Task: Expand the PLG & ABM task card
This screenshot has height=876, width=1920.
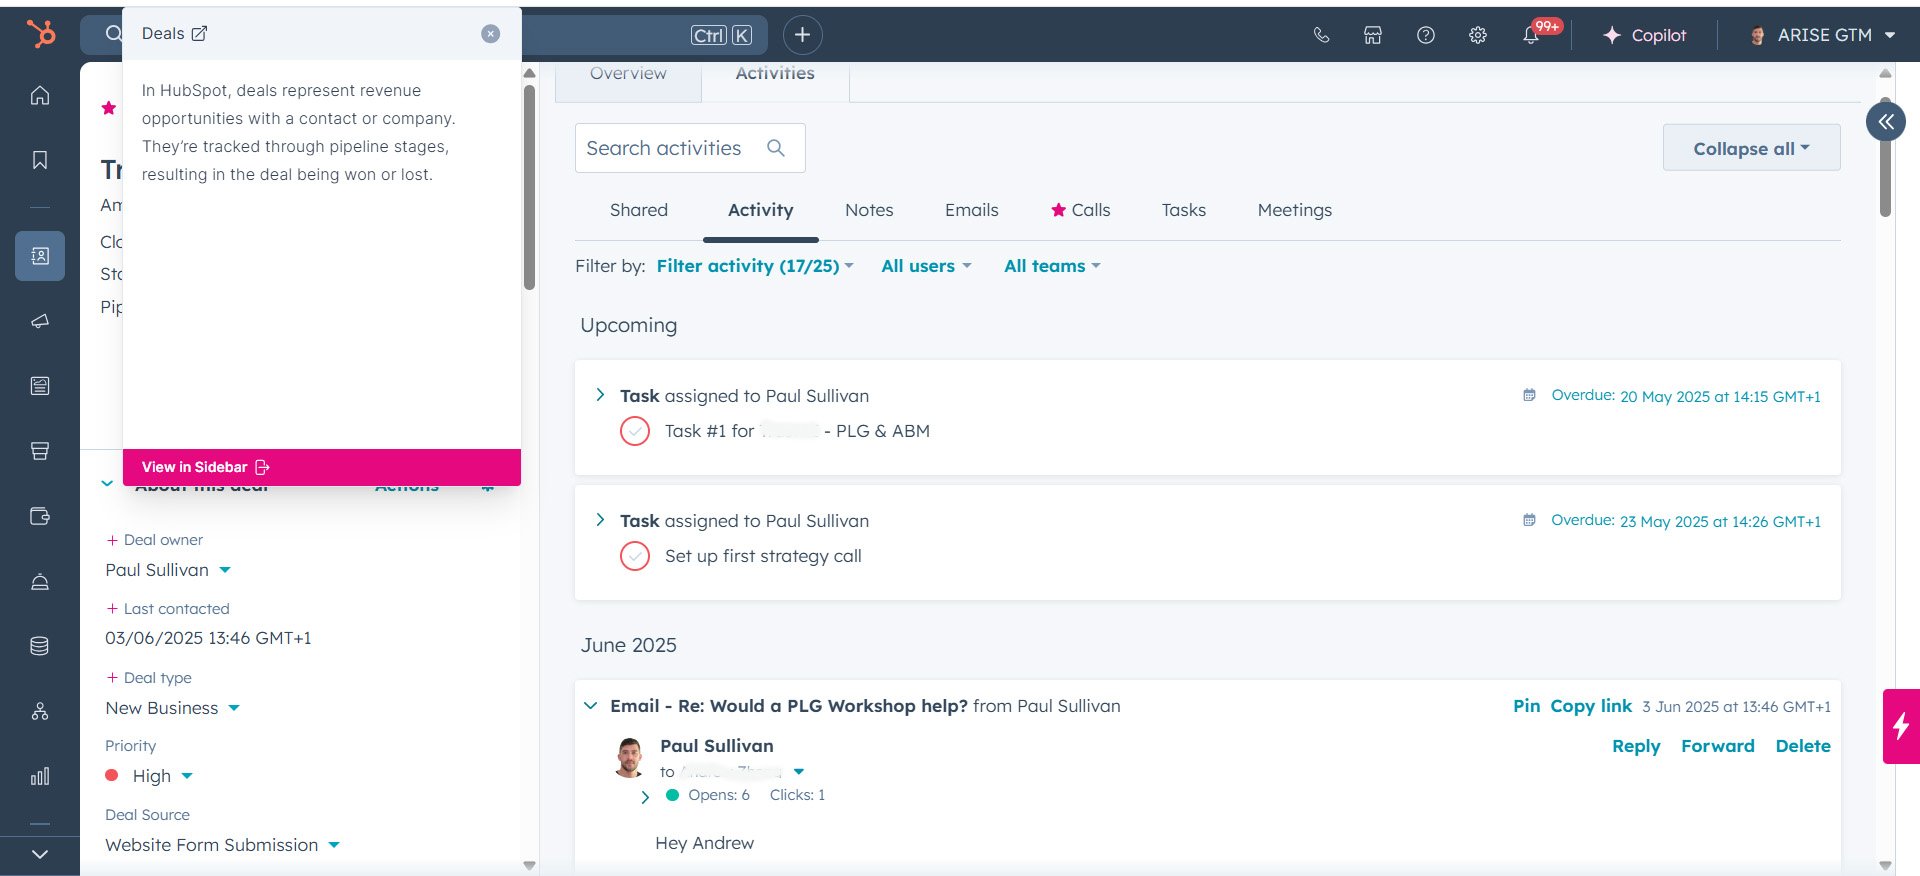Action: coord(600,395)
